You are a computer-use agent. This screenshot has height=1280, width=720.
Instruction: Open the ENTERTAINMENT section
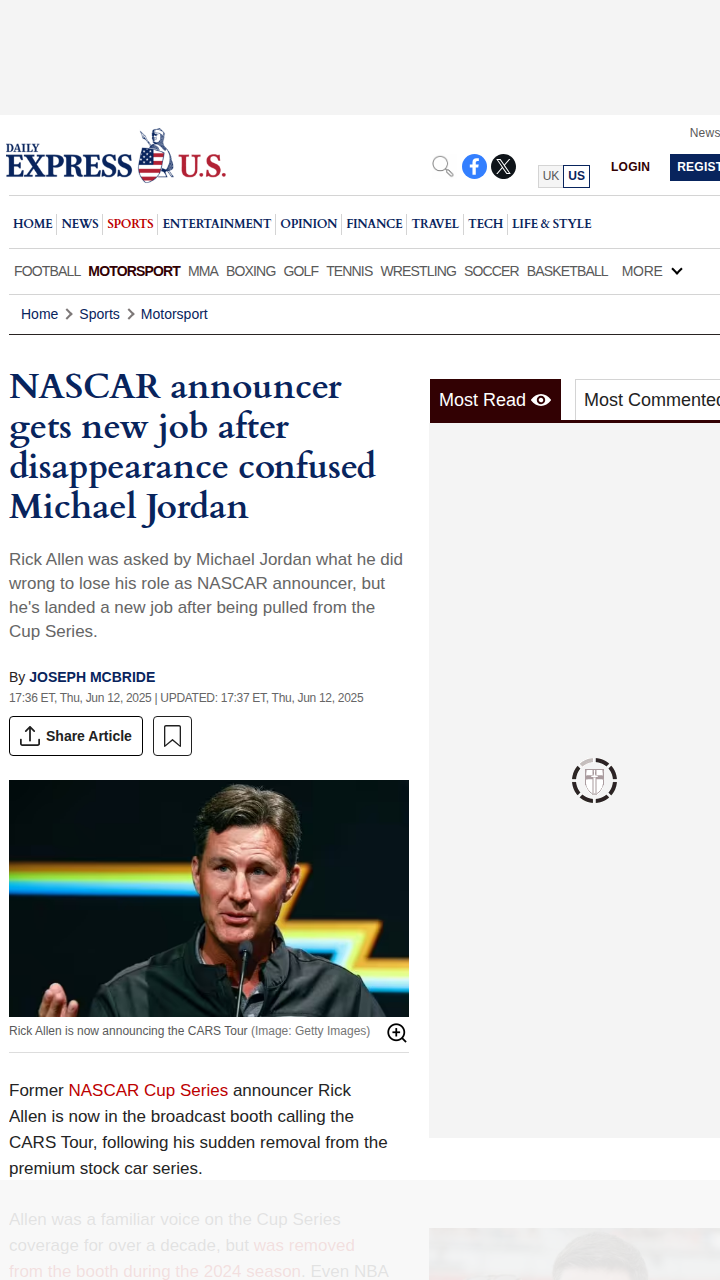pos(217,224)
